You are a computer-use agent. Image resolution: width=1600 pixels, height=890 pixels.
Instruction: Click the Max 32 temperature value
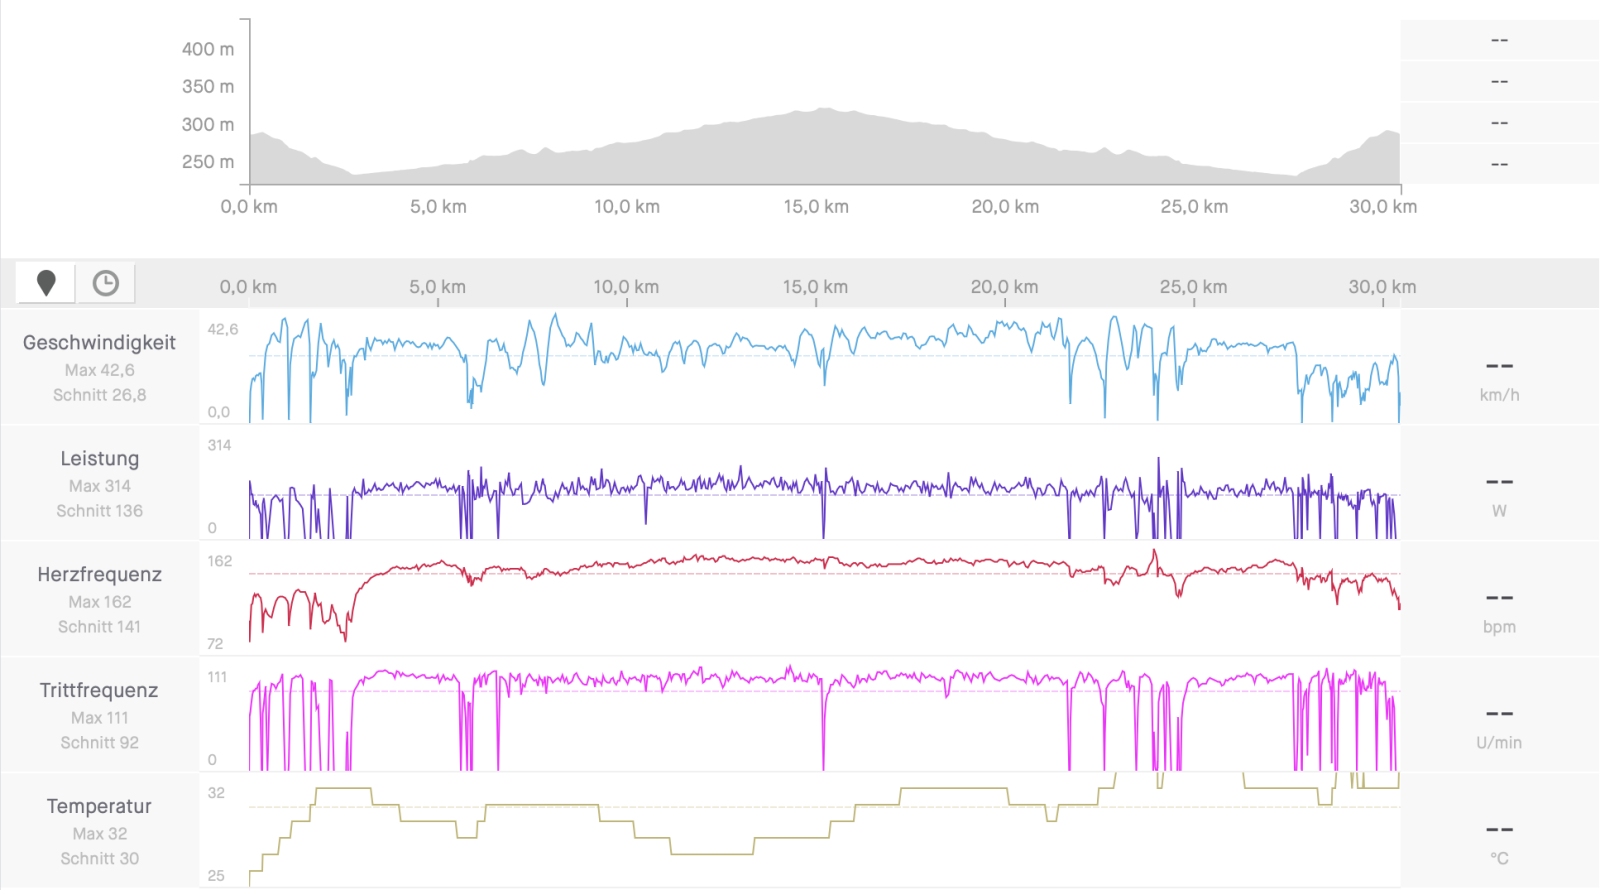click(x=99, y=834)
